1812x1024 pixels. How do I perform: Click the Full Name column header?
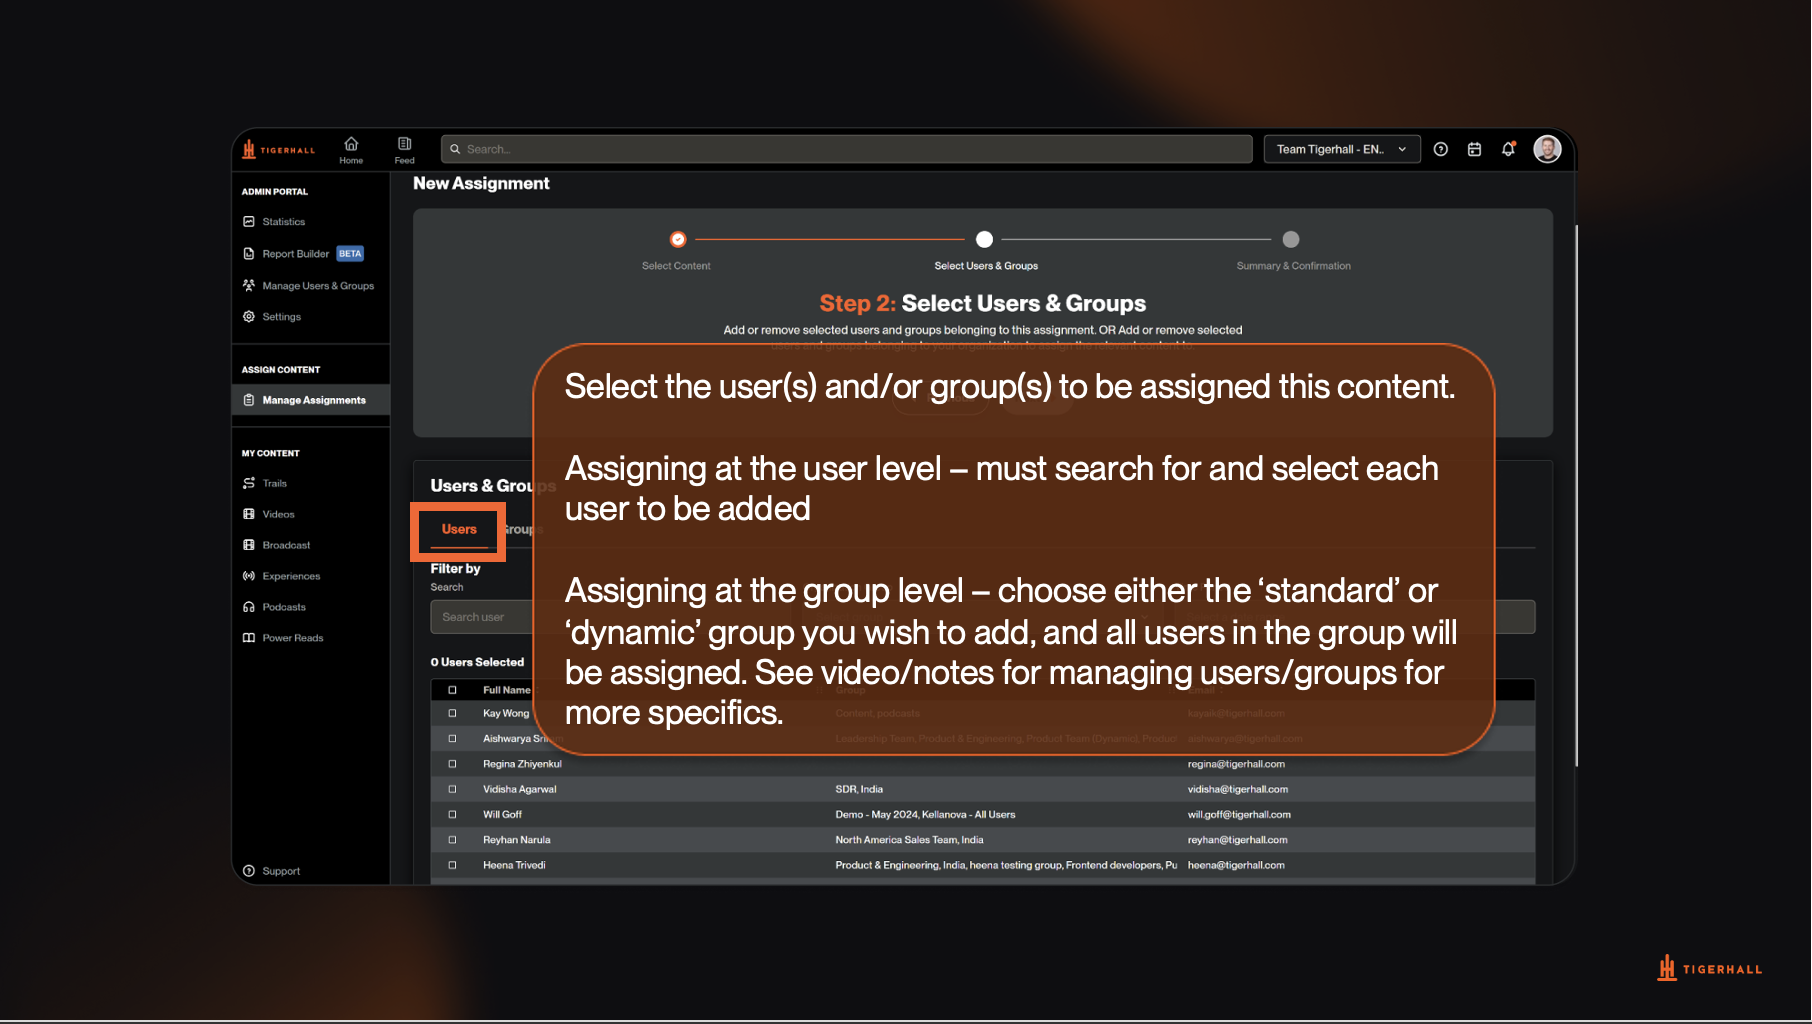[x=506, y=690]
